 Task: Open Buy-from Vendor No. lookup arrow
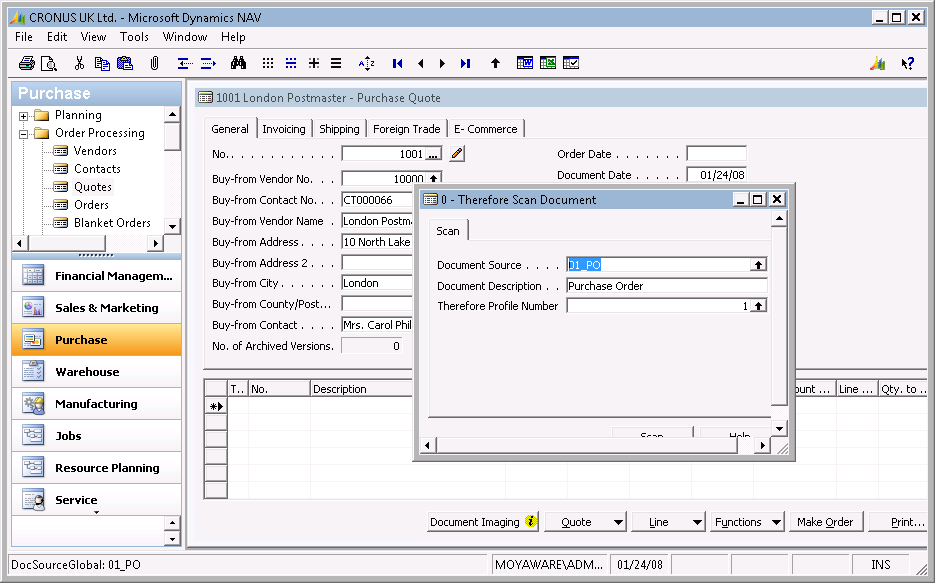434,178
